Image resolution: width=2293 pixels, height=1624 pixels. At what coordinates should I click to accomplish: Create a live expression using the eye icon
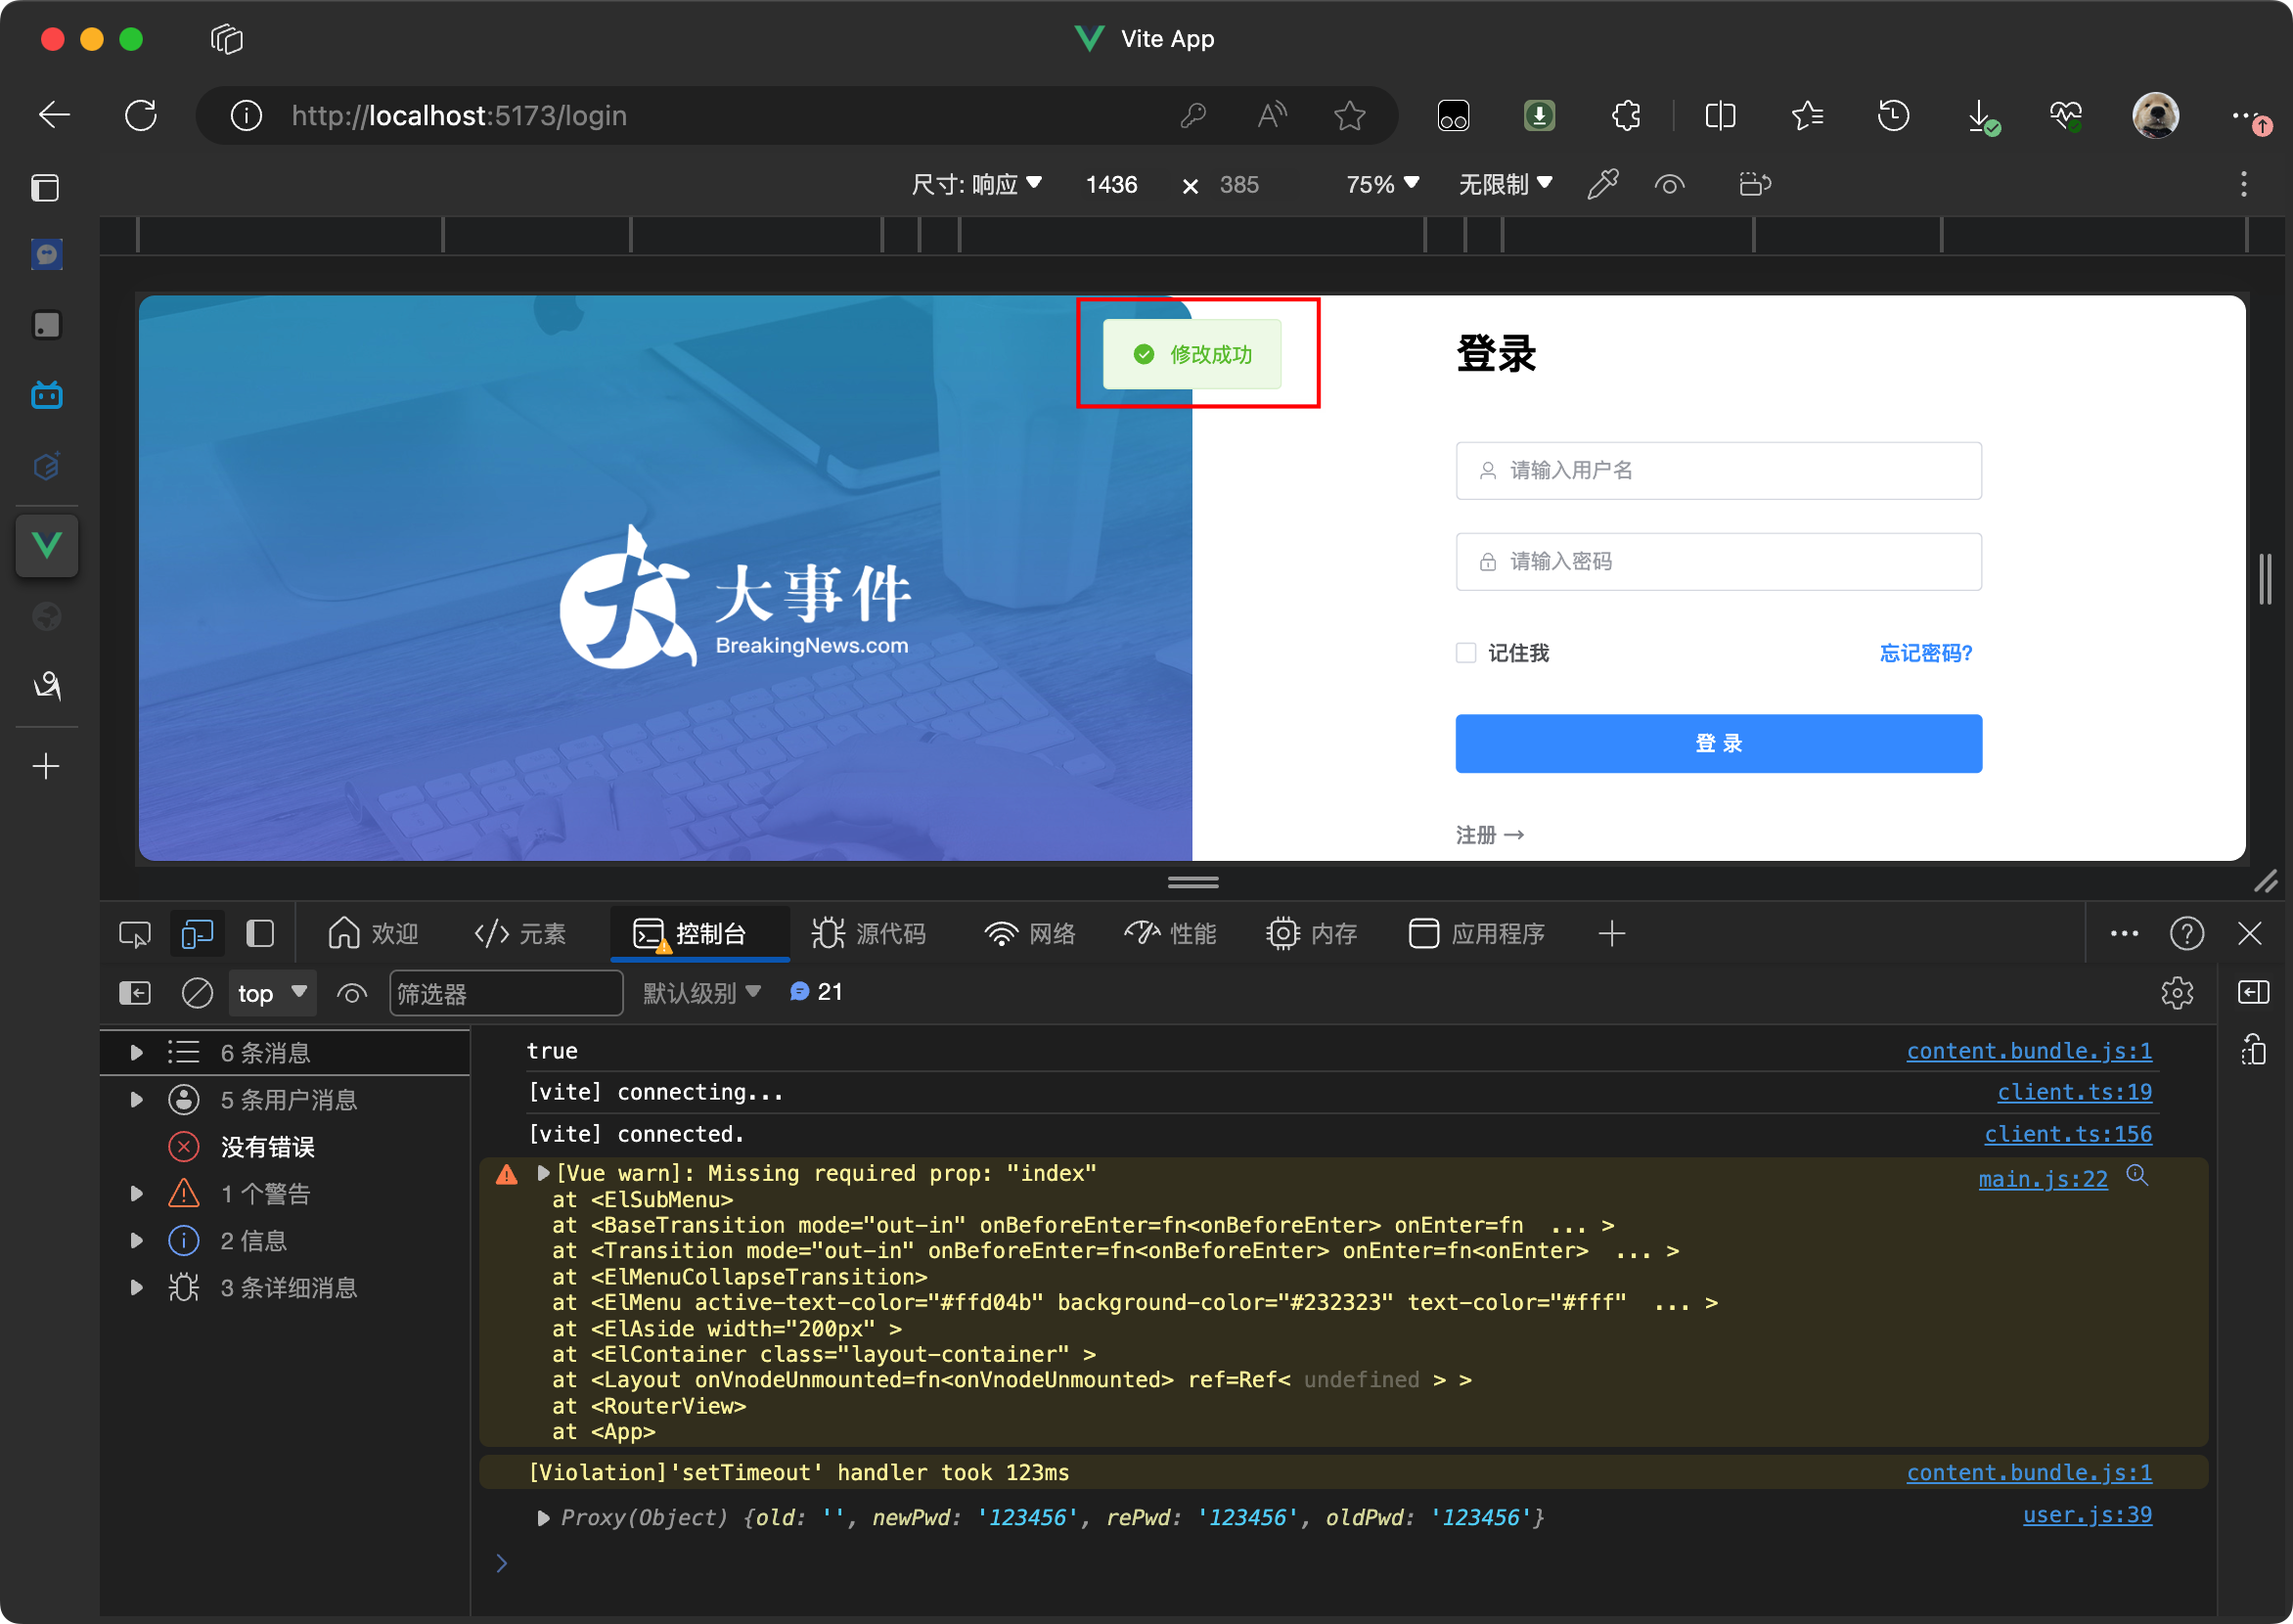pyautogui.click(x=351, y=992)
